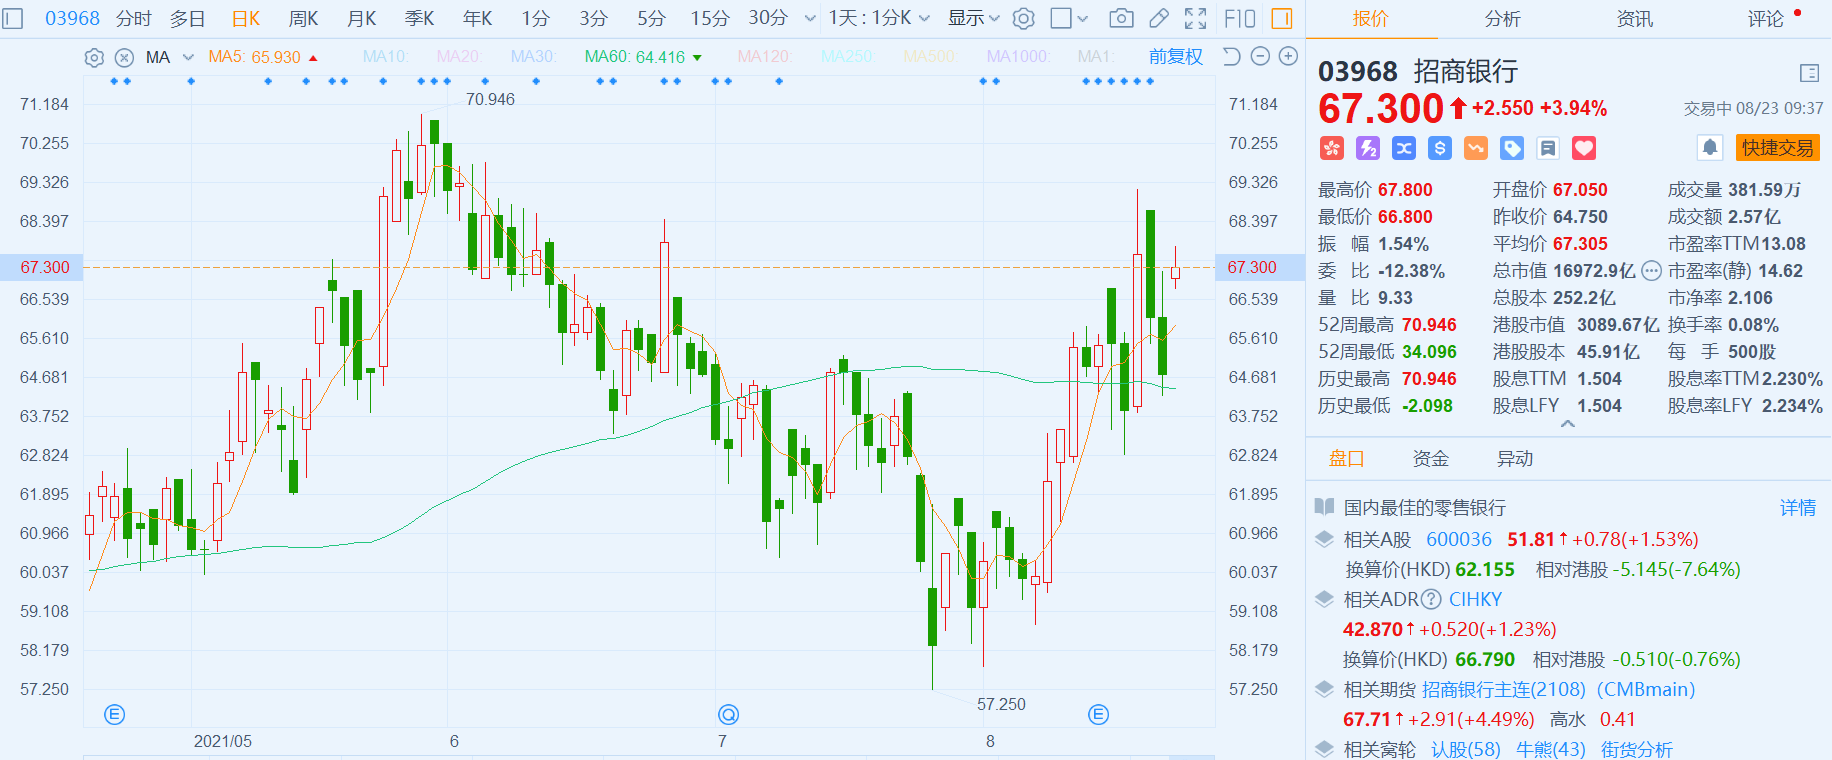
Task: Toggle the red heart favorite icon
Action: click(1584, 148)
